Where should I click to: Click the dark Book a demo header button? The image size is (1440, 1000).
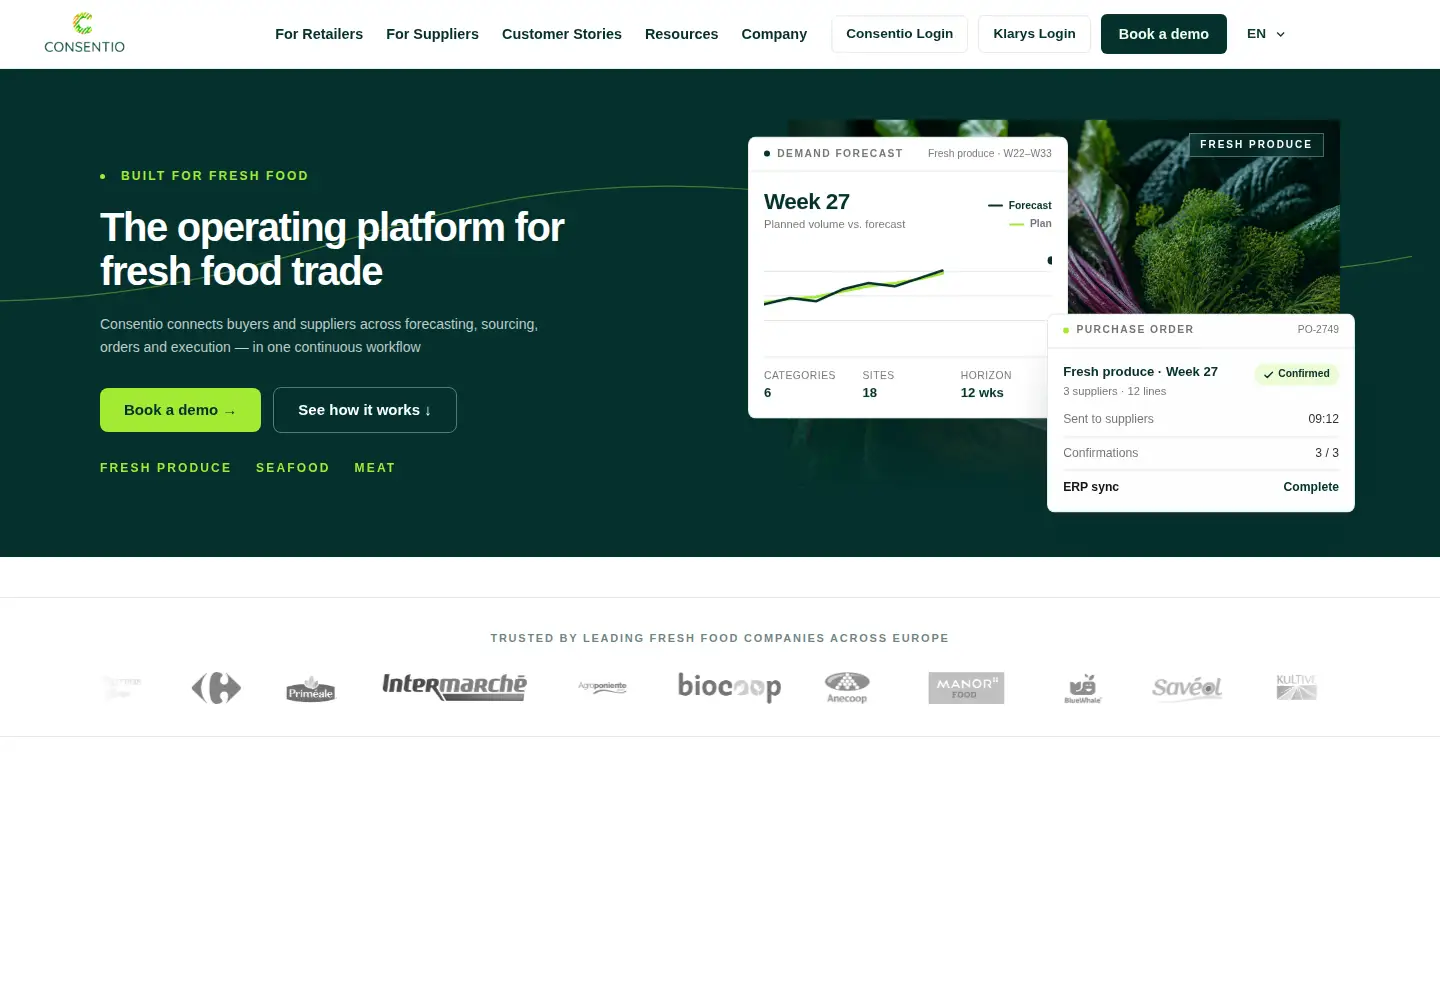point(1164,34)
